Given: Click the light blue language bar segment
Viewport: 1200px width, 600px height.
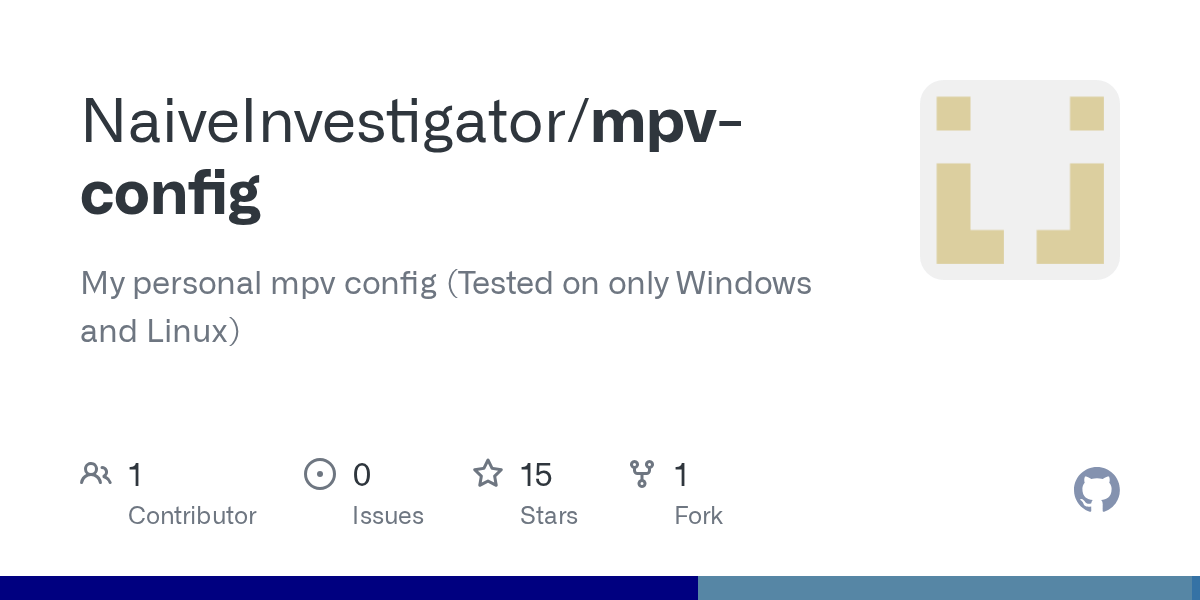Looking at the screenshot, I should pos(945,588).
